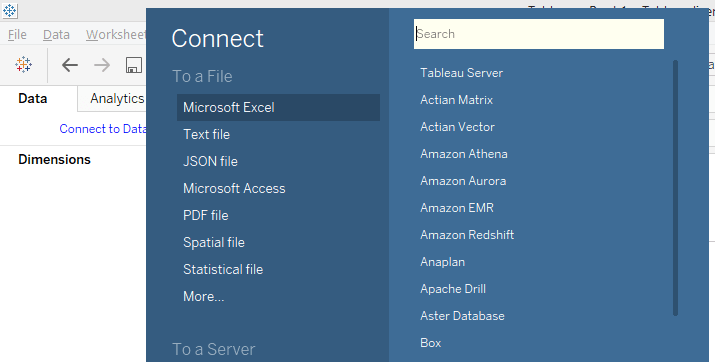Click the back arrow undo icon

click(x=70, y=65)
